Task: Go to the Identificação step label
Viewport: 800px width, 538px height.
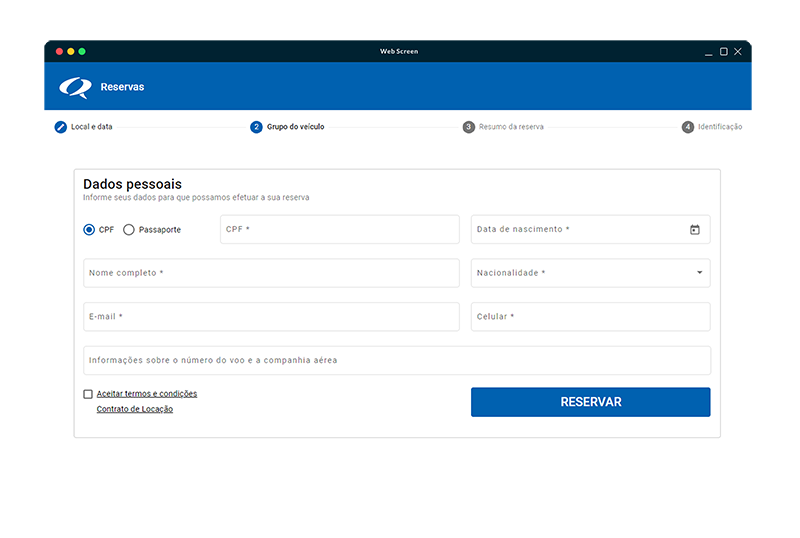Action: click(720, 127)
